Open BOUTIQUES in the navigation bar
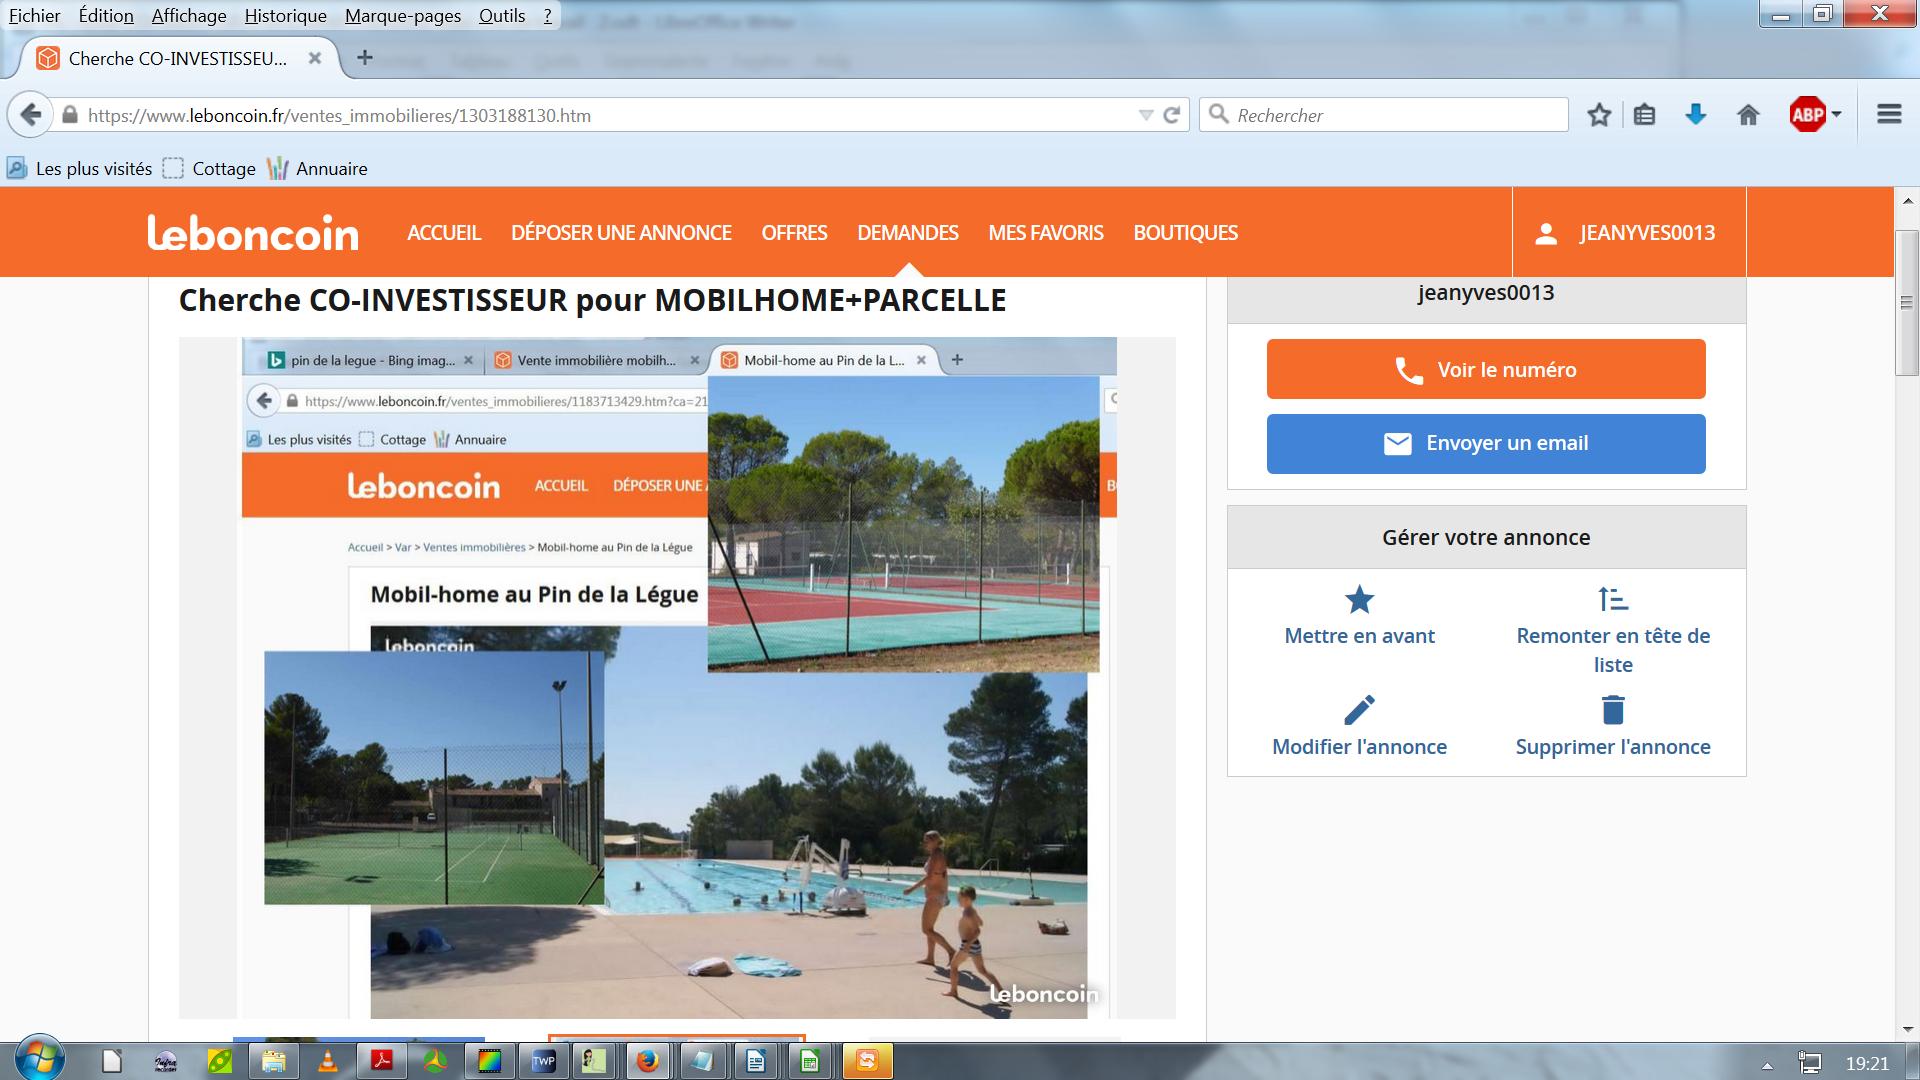This screenshot has height=1080, width=1920. pyautogui.click(x=1185, y=233)
